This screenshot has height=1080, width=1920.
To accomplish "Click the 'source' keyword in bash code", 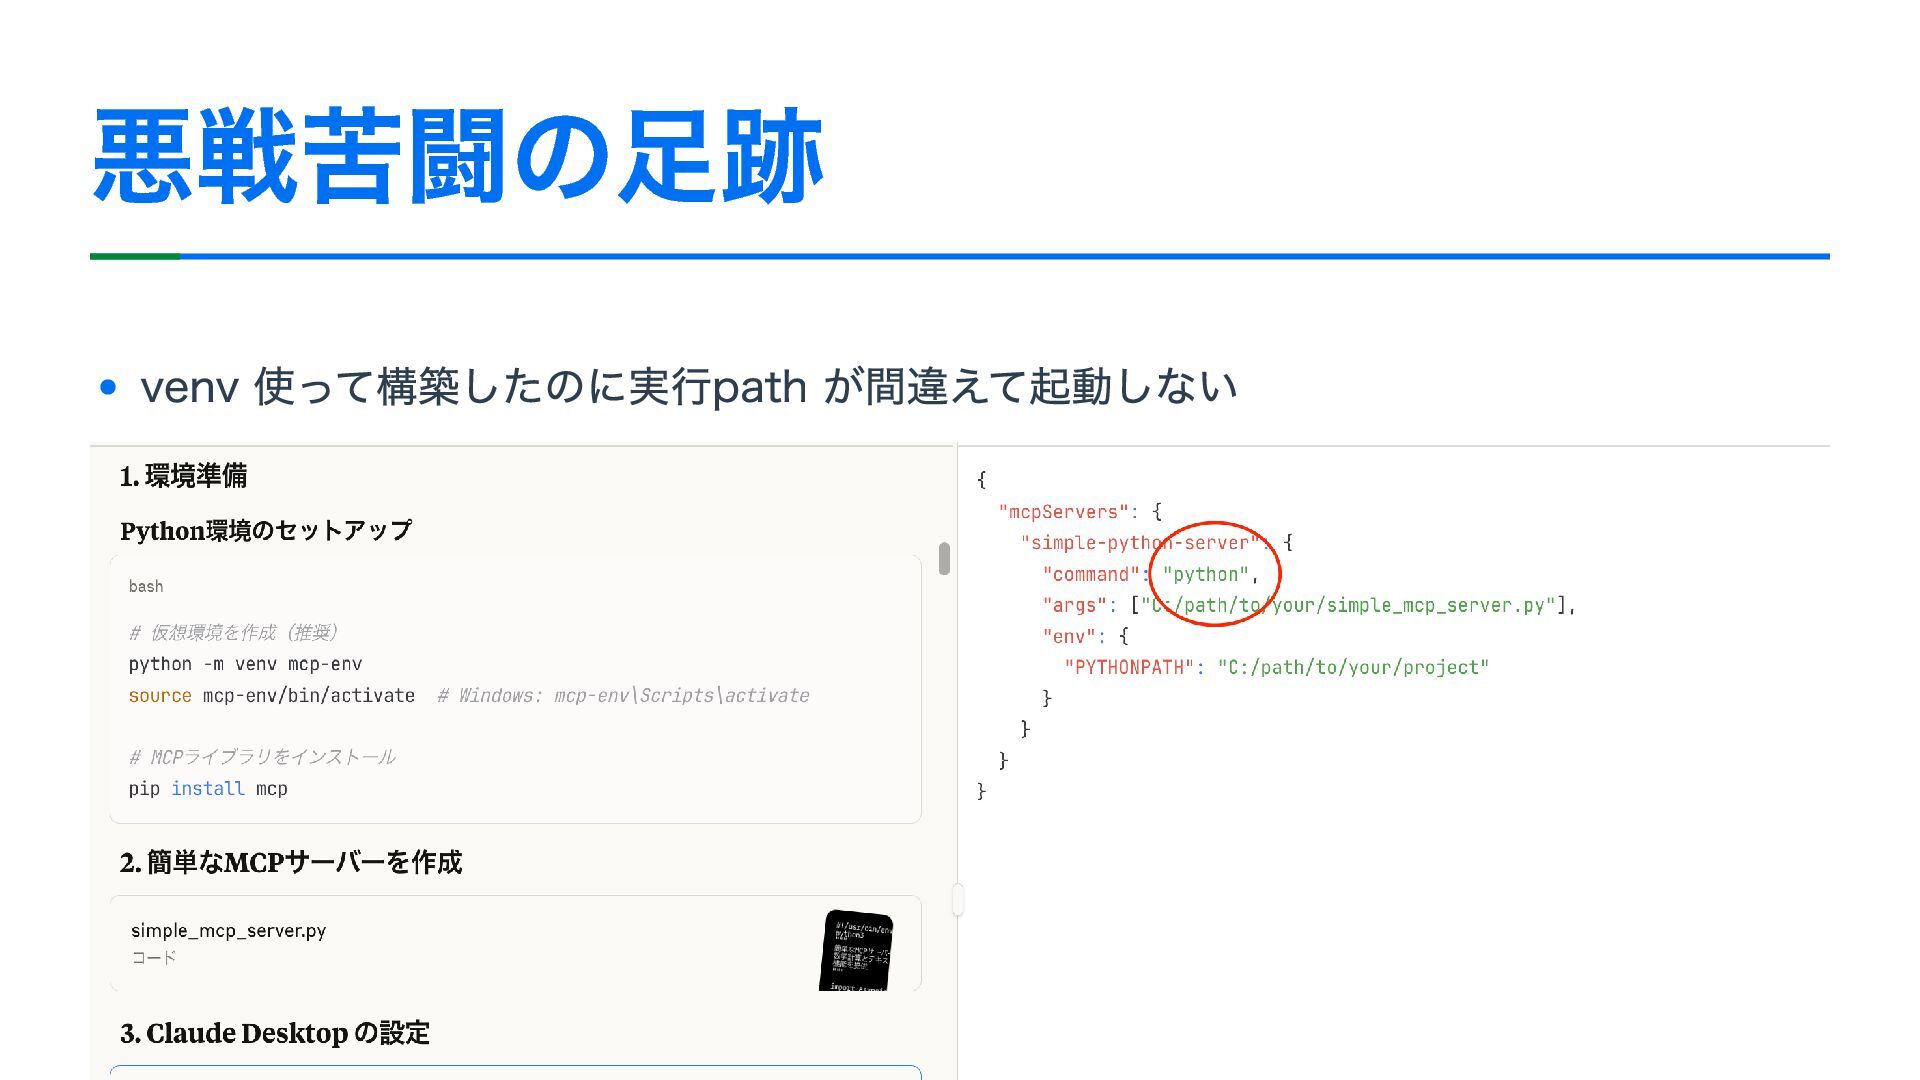I will 160,696.
